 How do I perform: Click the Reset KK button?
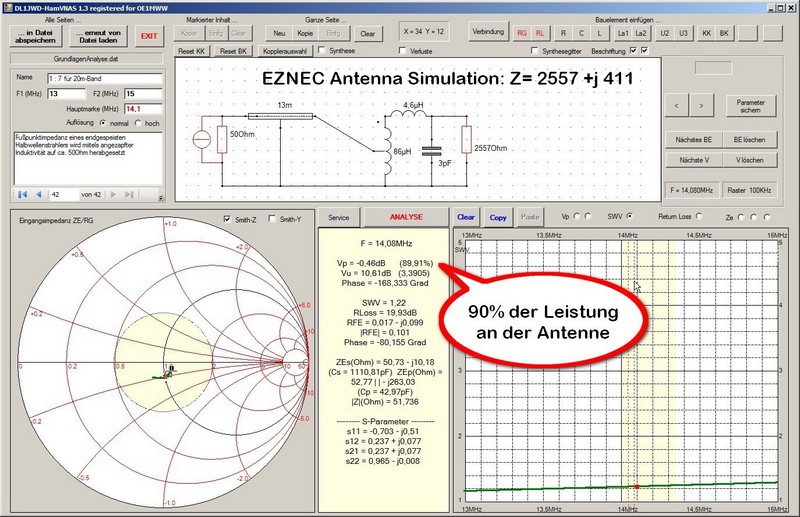tap(192, 51)
